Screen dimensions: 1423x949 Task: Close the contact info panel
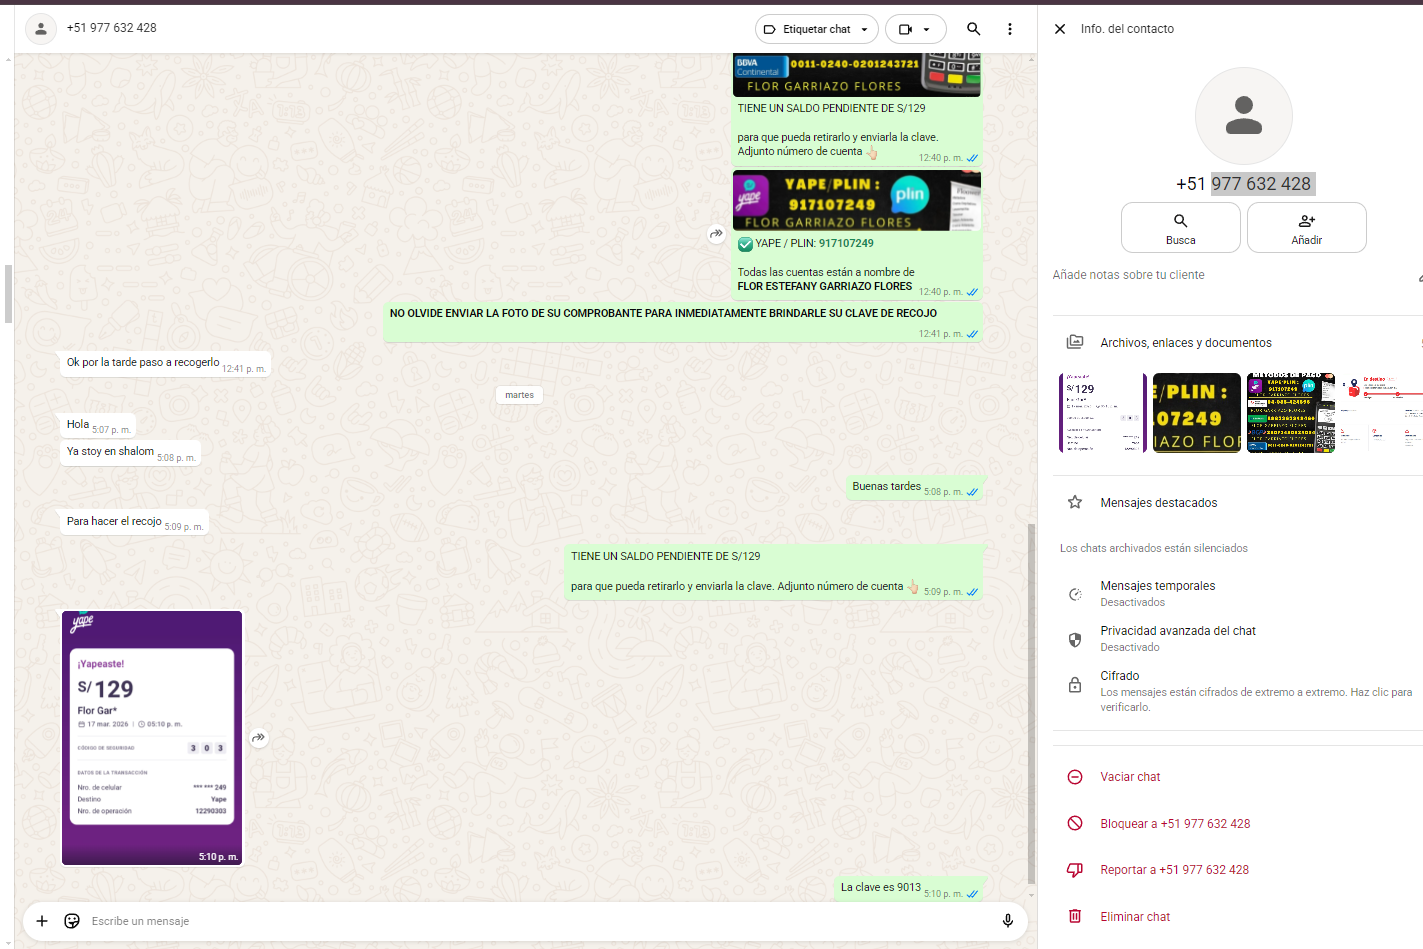coord(1060,29)
